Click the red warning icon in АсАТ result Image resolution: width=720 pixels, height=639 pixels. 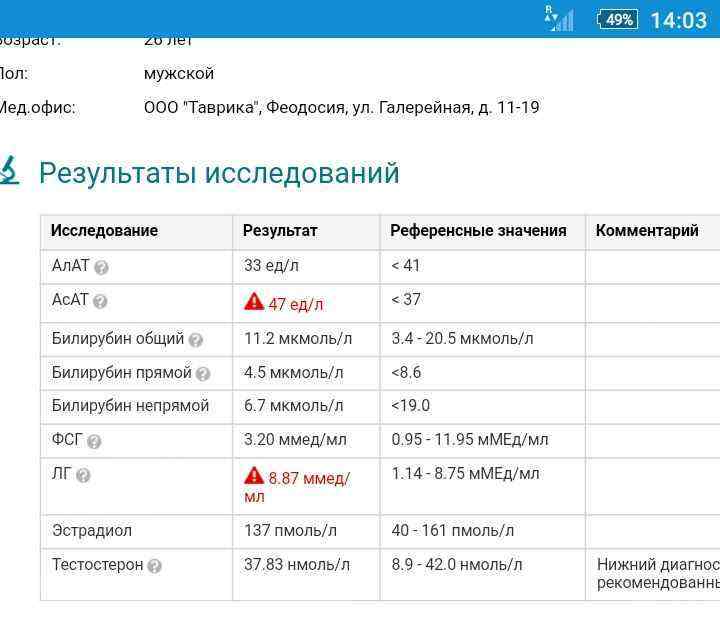pyautogui.click(x=254, y=302)
